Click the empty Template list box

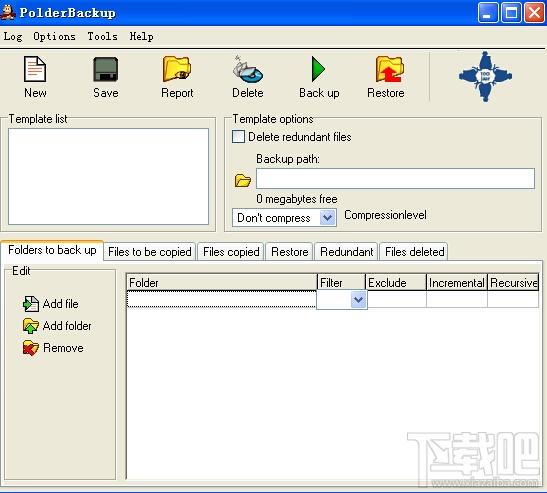(108, 177)
